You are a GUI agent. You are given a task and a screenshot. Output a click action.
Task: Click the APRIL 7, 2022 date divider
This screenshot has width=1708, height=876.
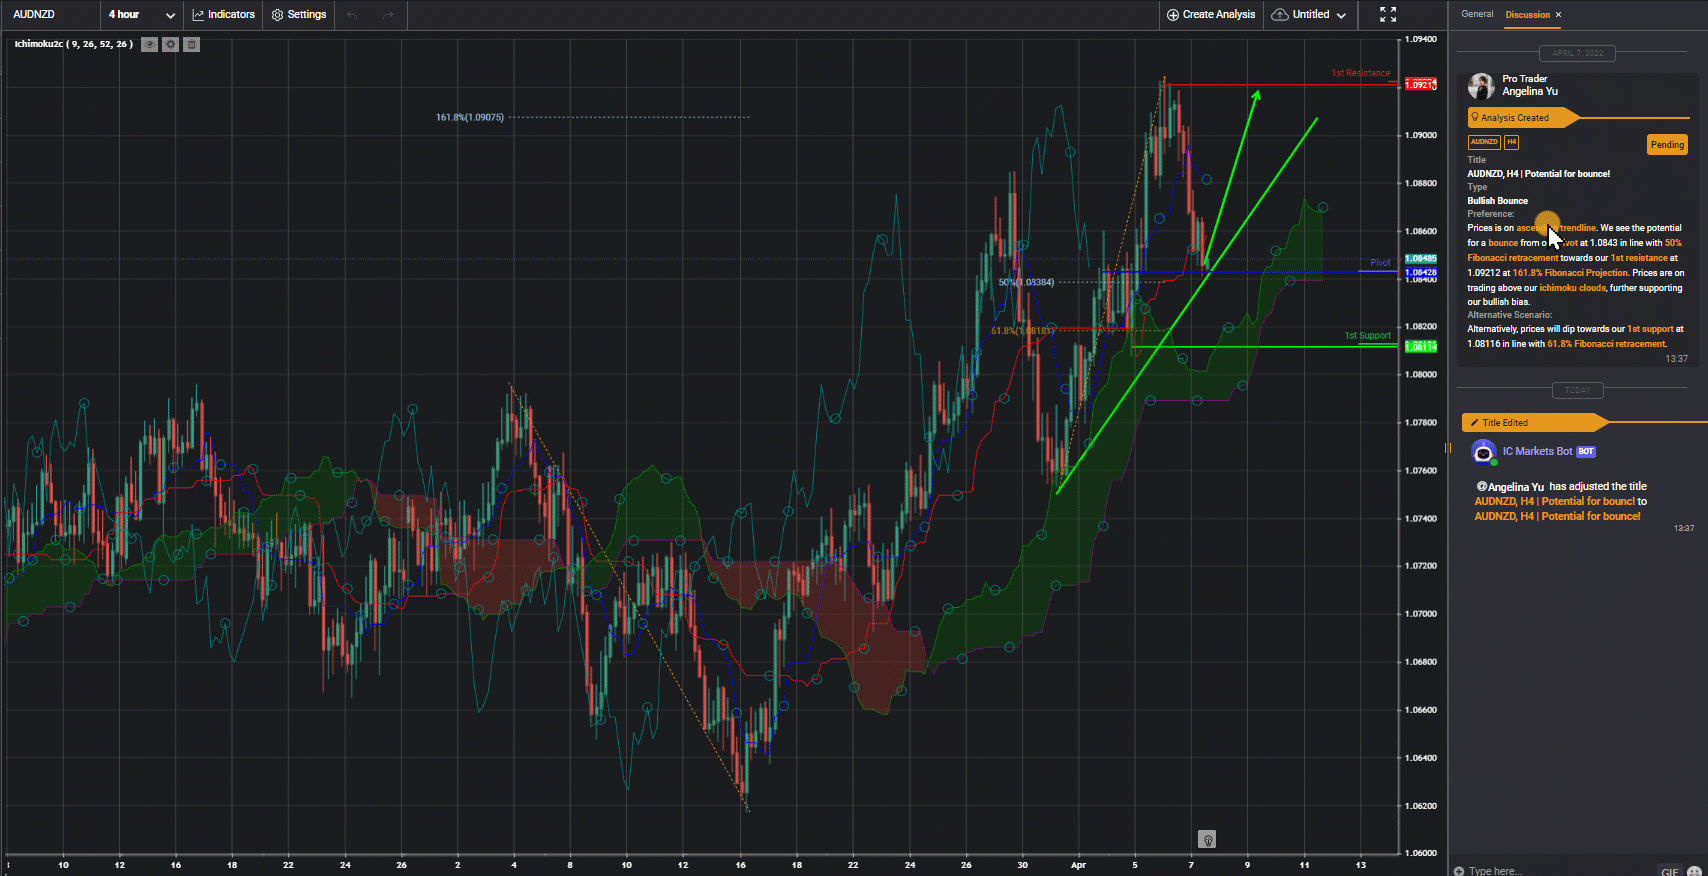click(1577, 53)
